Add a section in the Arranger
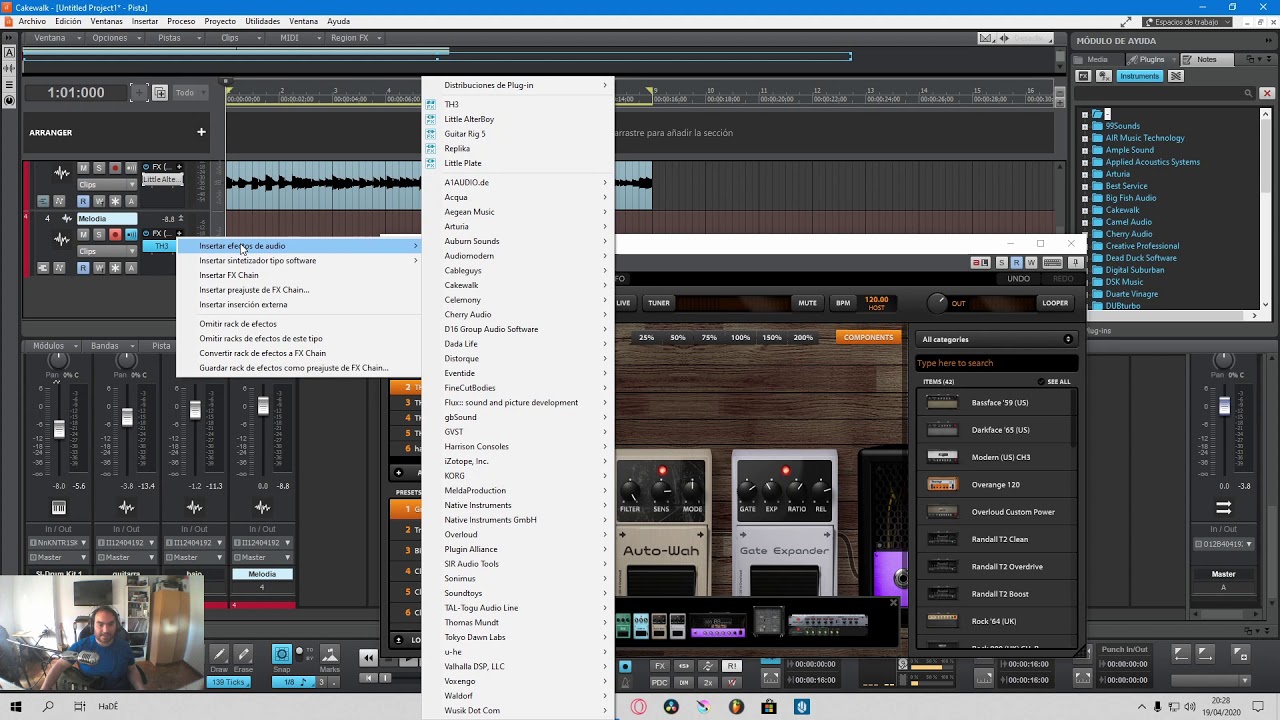 coord(201,132)
